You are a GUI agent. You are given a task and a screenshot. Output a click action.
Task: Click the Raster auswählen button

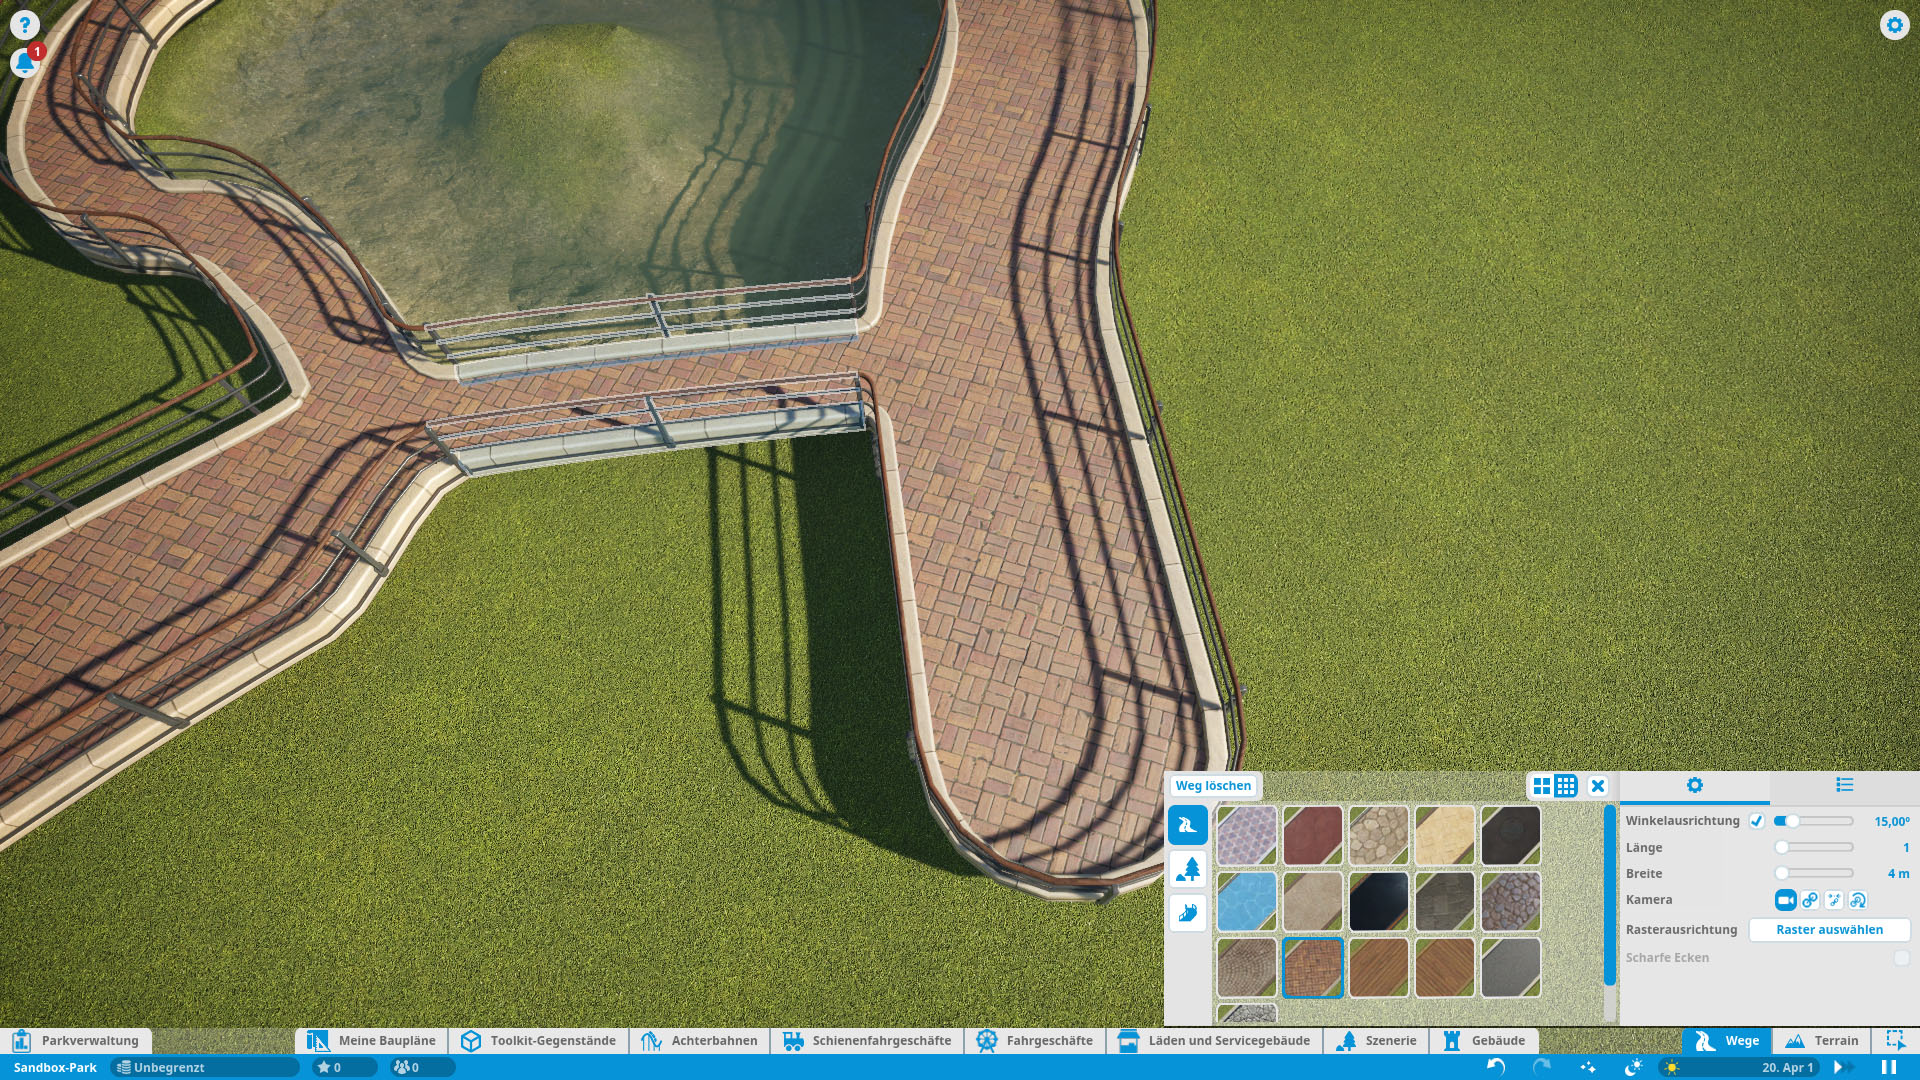(x=1829, y=930)
